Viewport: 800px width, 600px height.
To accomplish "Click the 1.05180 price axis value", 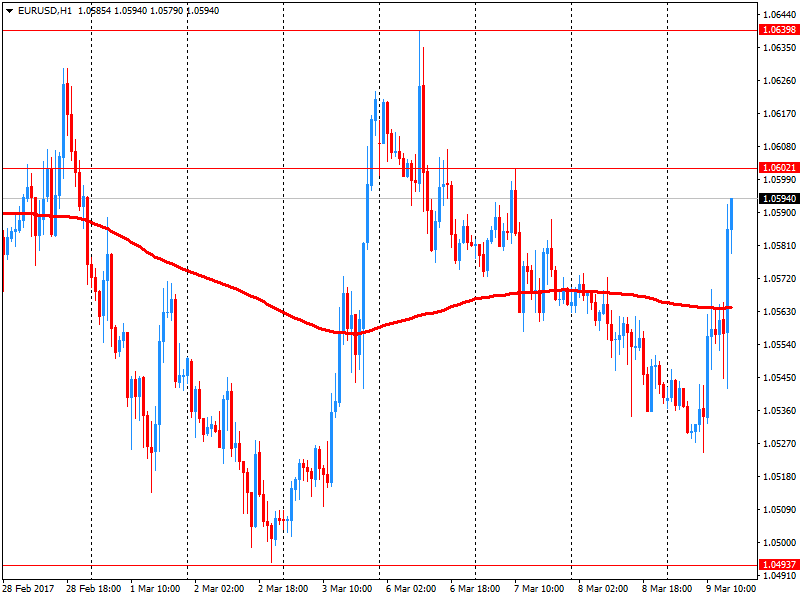I will 780,477.
